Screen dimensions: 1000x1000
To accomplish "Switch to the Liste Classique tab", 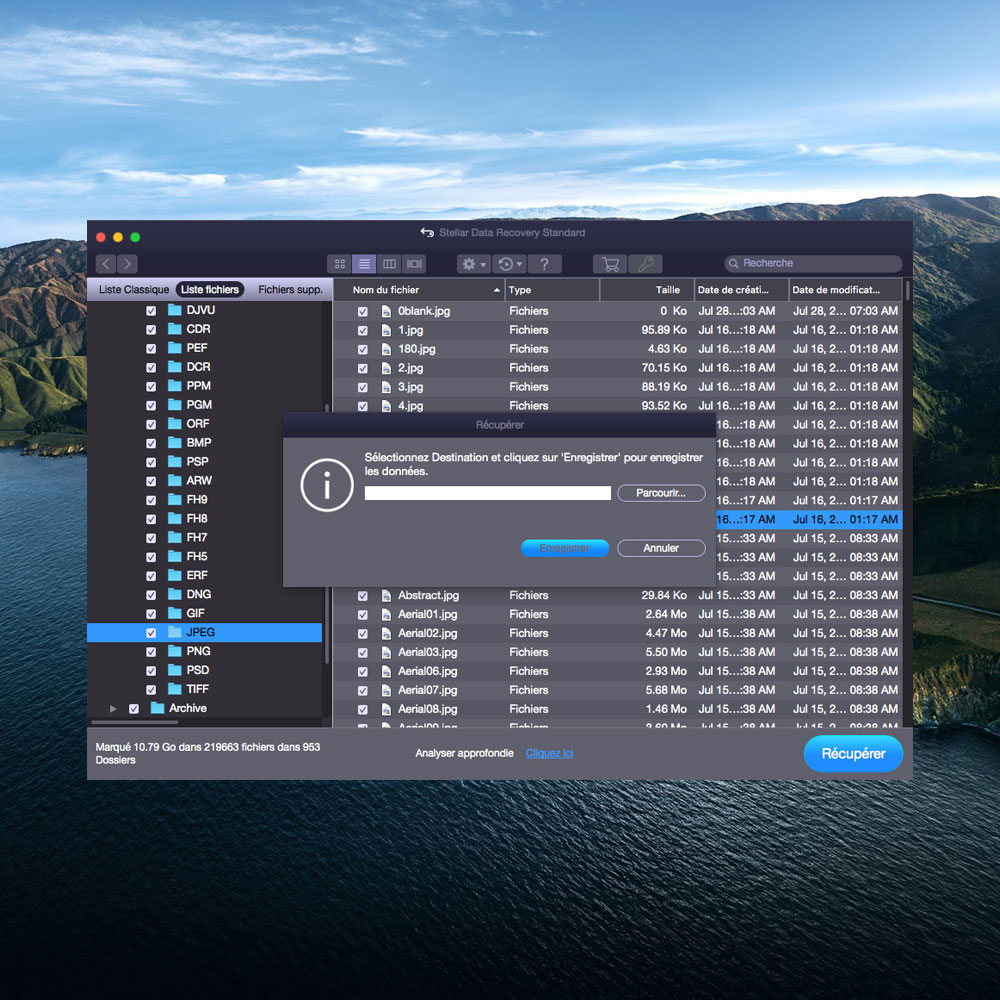I will [x=134, y=290].
